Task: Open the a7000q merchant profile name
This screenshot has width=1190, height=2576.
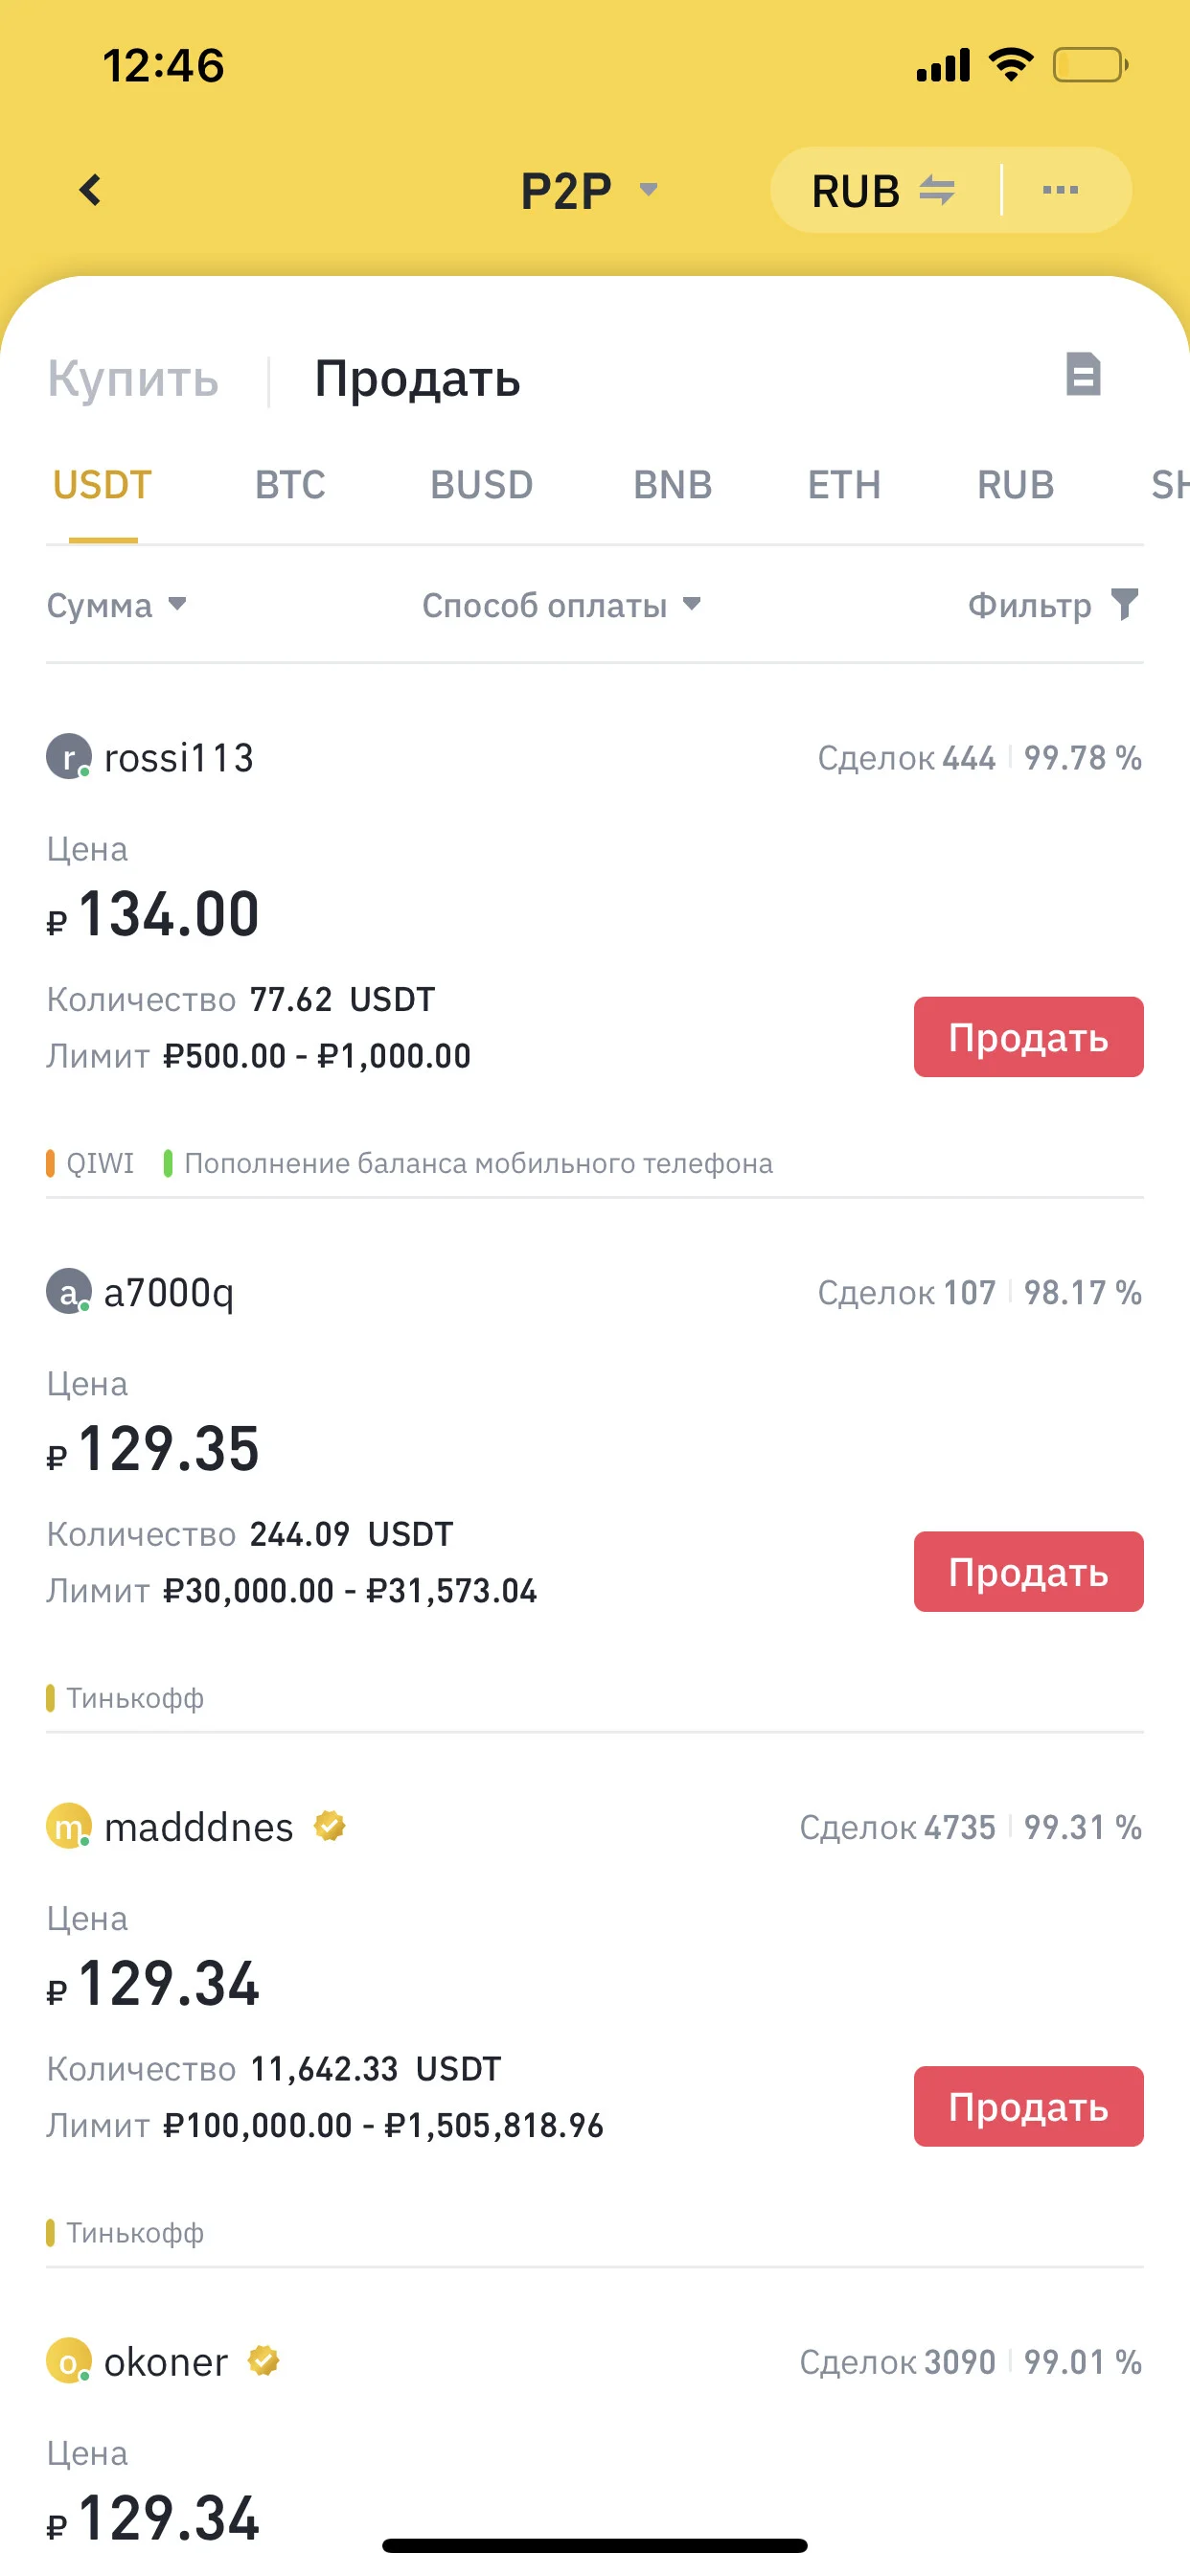Action: 169,1292
